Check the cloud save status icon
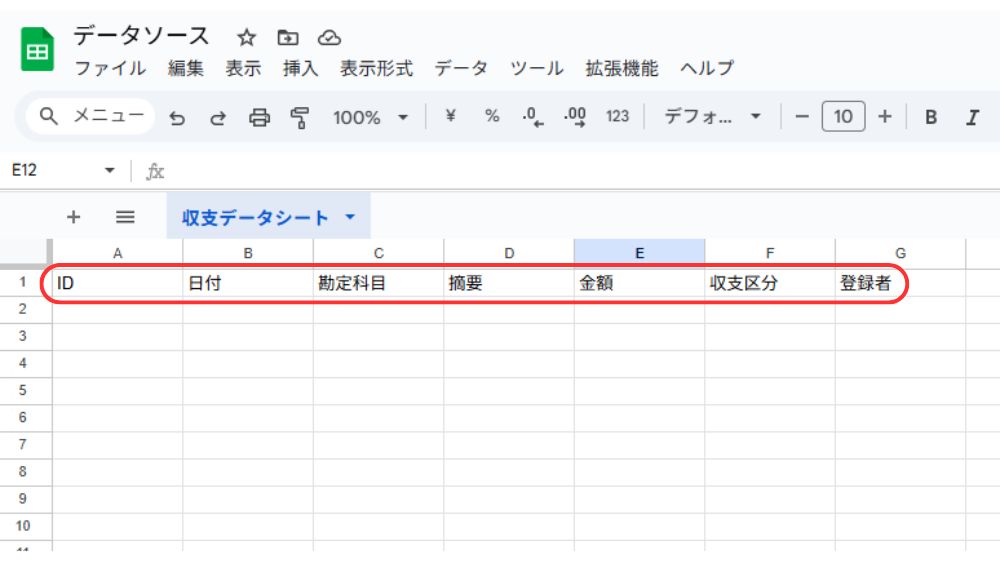The image size is (1000, 562). pyautogui.click(x=329, y=38)
